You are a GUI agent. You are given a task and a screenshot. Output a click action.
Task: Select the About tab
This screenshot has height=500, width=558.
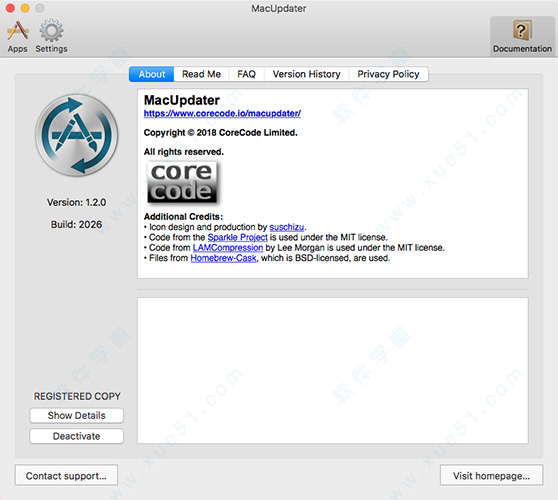pyautogui.click(x=152, y=74)
